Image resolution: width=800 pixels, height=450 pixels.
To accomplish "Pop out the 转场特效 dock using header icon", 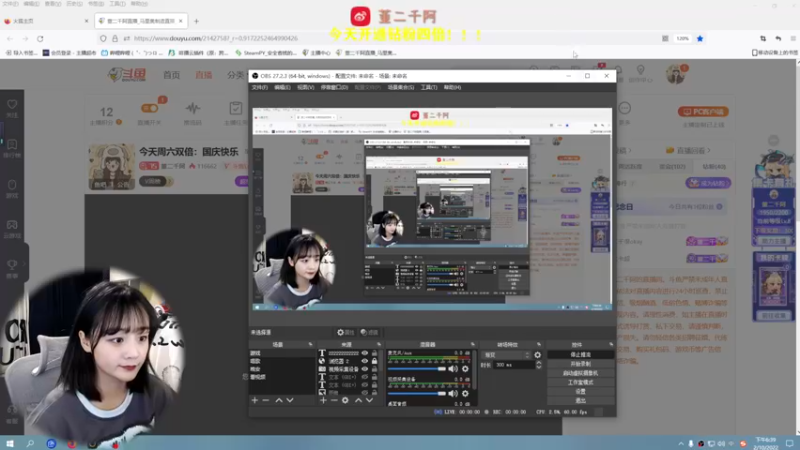I will click(x=539, y=344).
